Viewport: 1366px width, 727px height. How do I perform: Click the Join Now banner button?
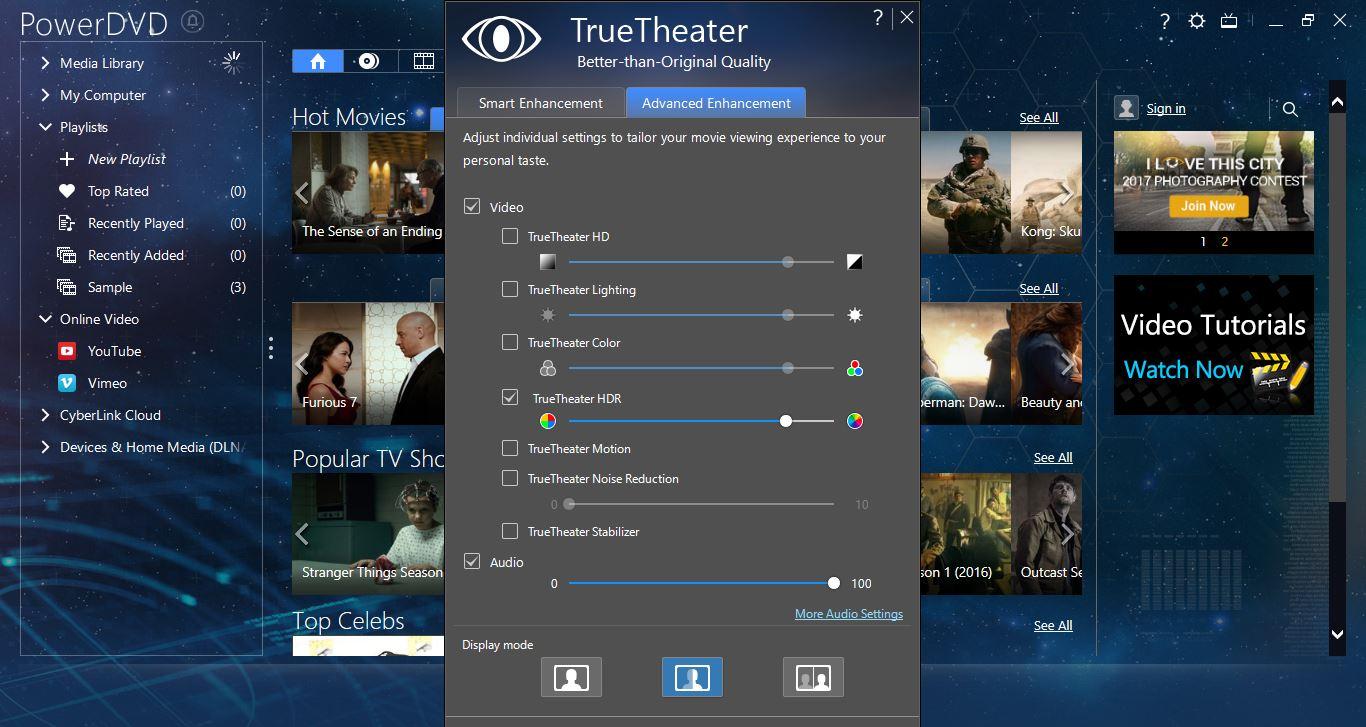pyautogui.click(x=1208, y=206)
